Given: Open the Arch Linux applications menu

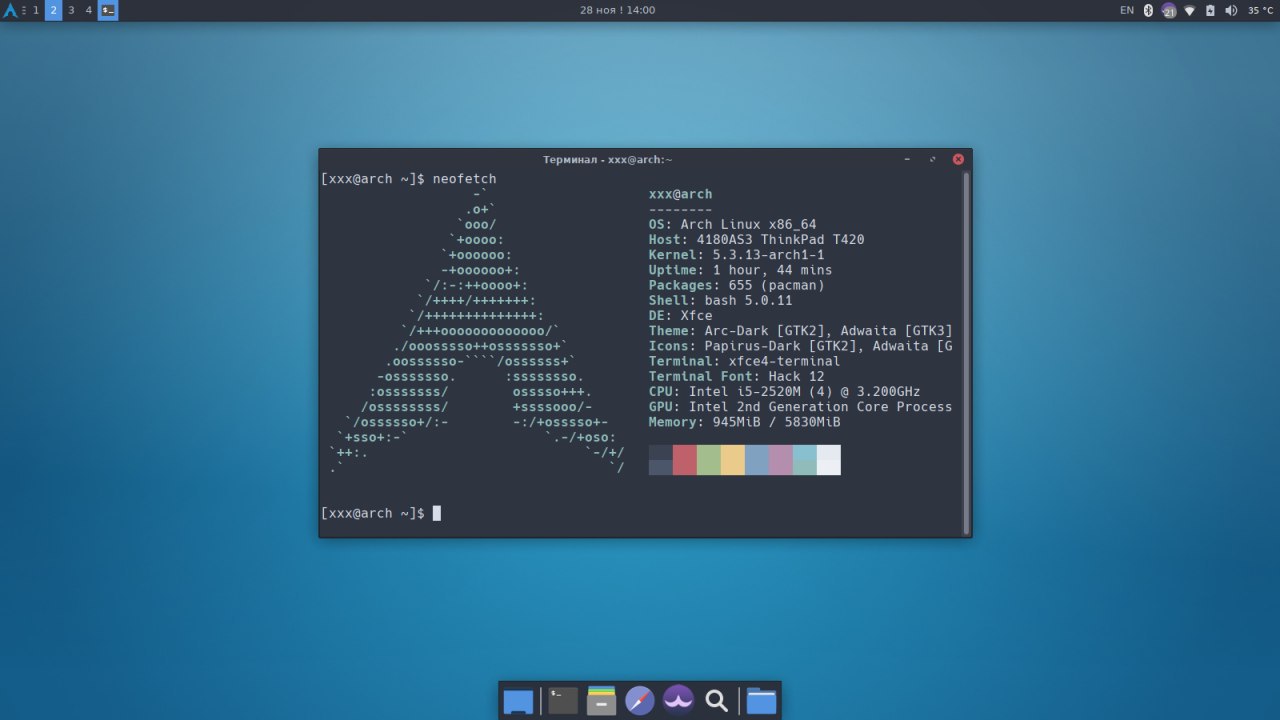Looking at the screenshot, I should point(11,10).
